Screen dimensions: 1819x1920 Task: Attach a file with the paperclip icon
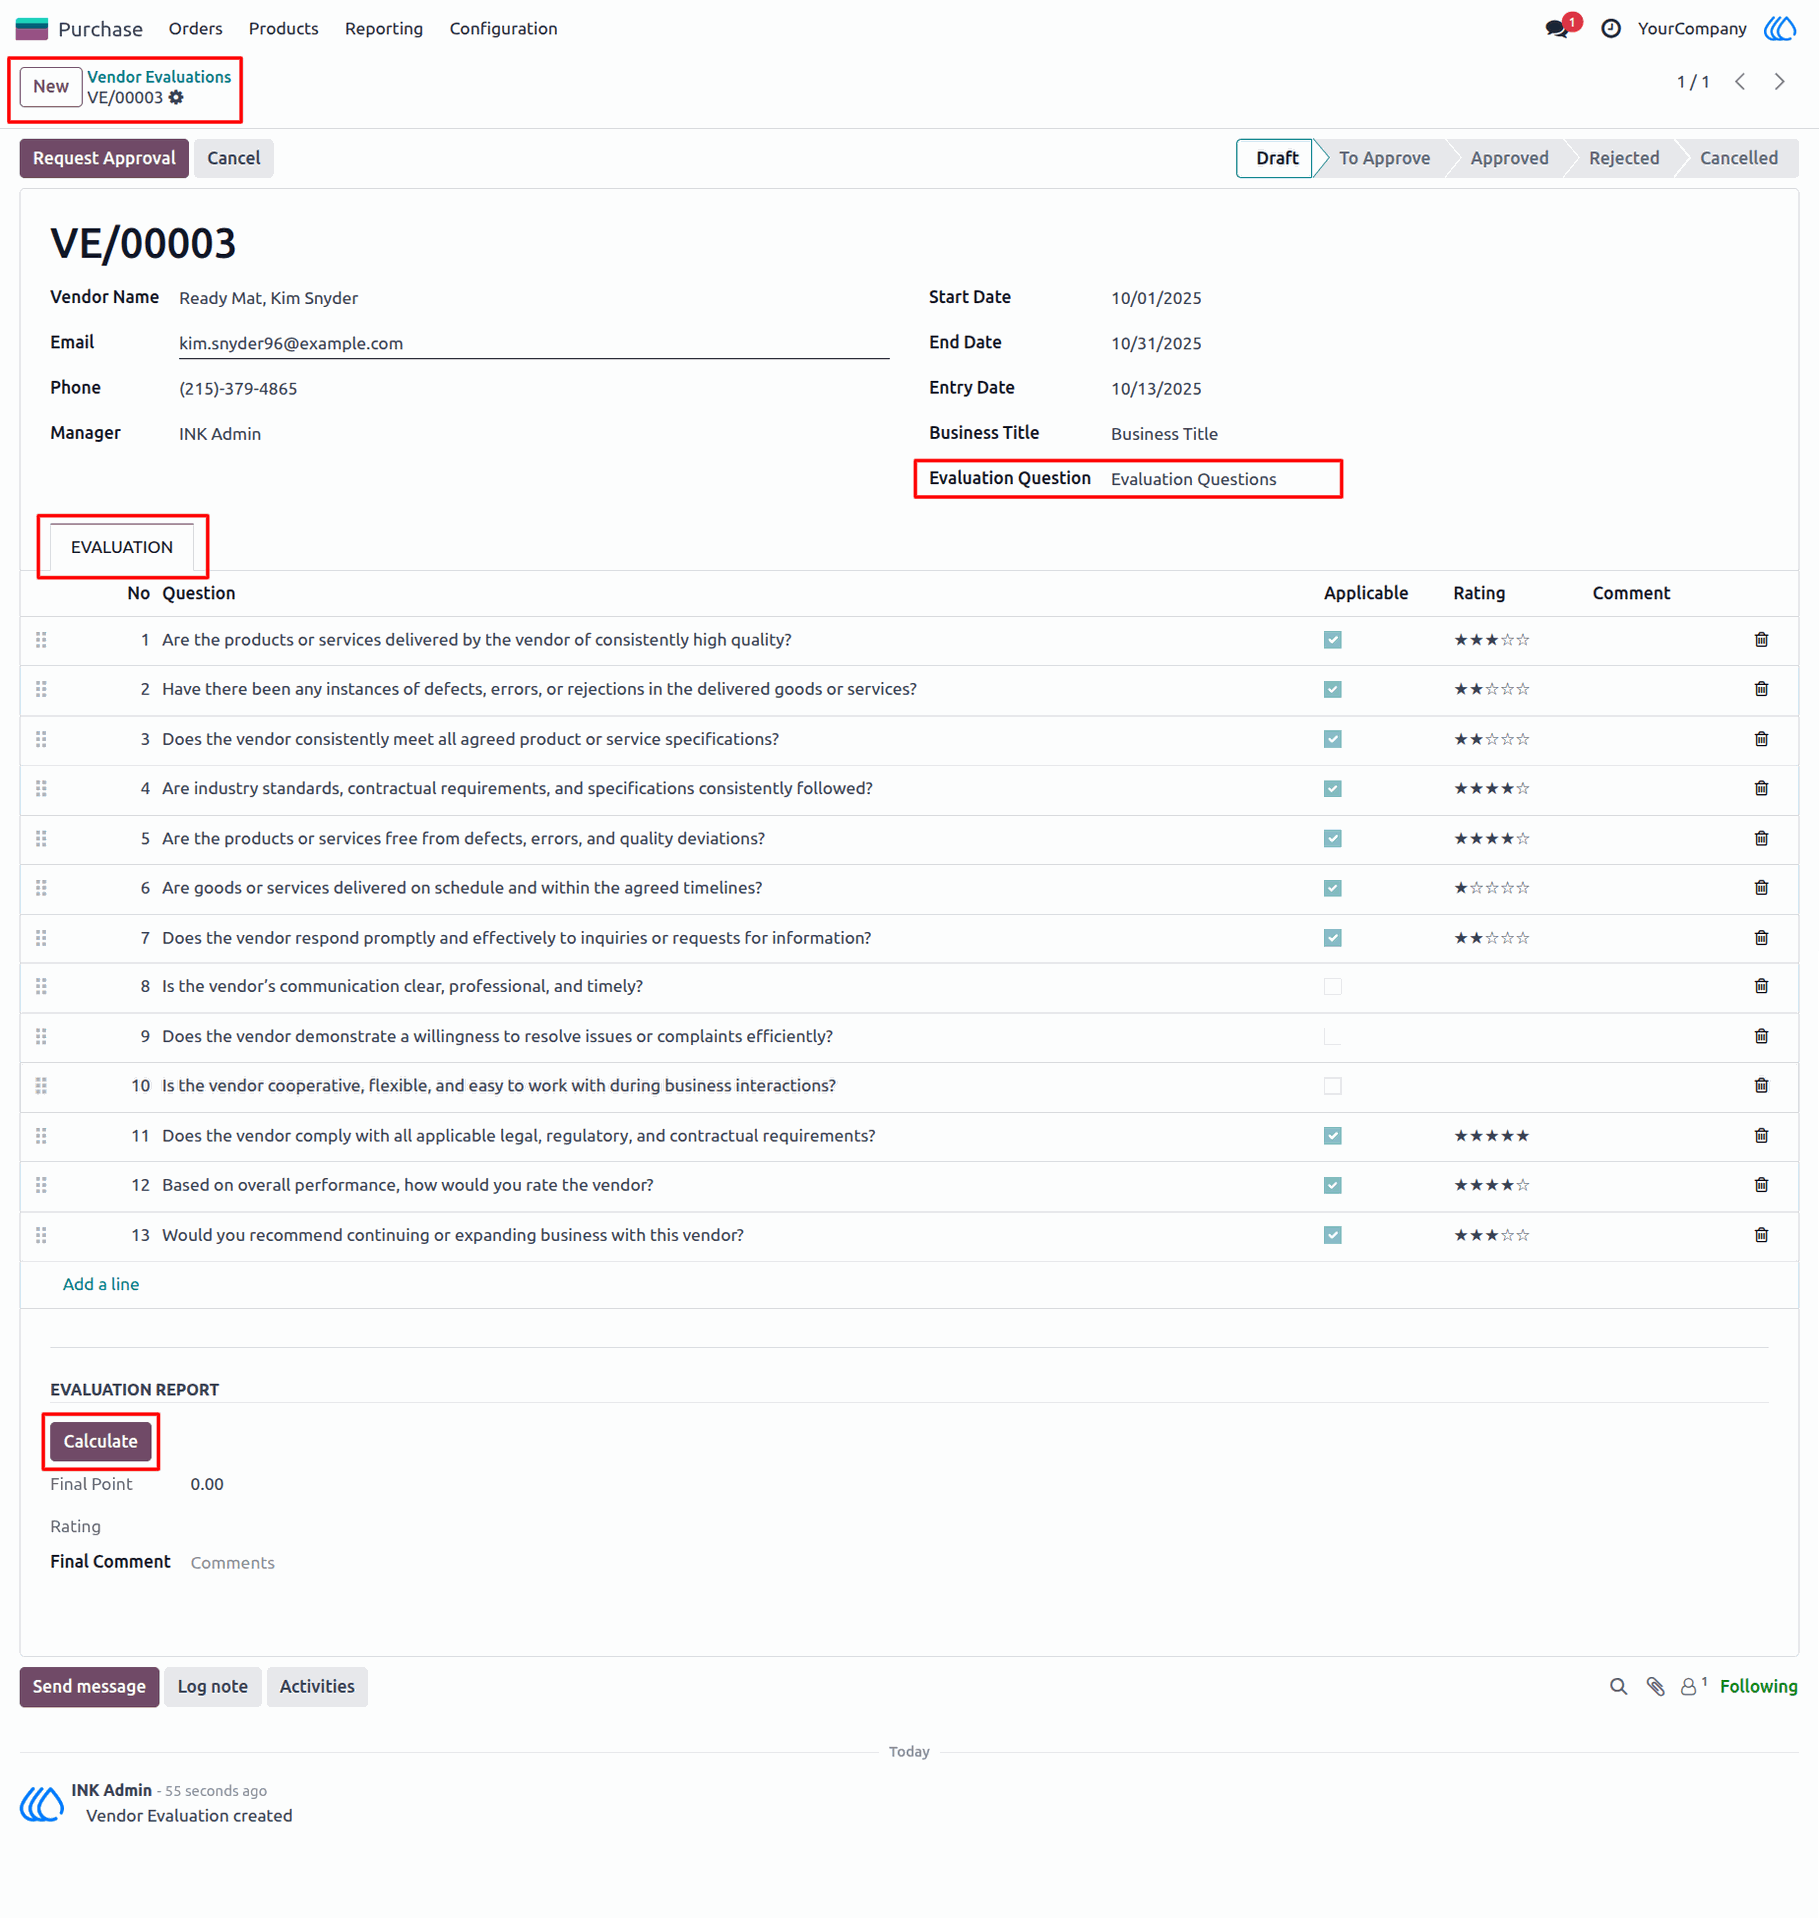(x=1655, y=1687)
